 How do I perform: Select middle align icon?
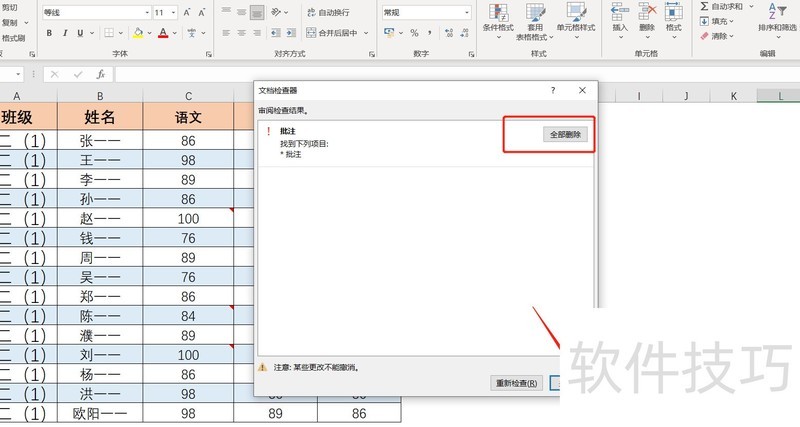(x=242, y=12)
